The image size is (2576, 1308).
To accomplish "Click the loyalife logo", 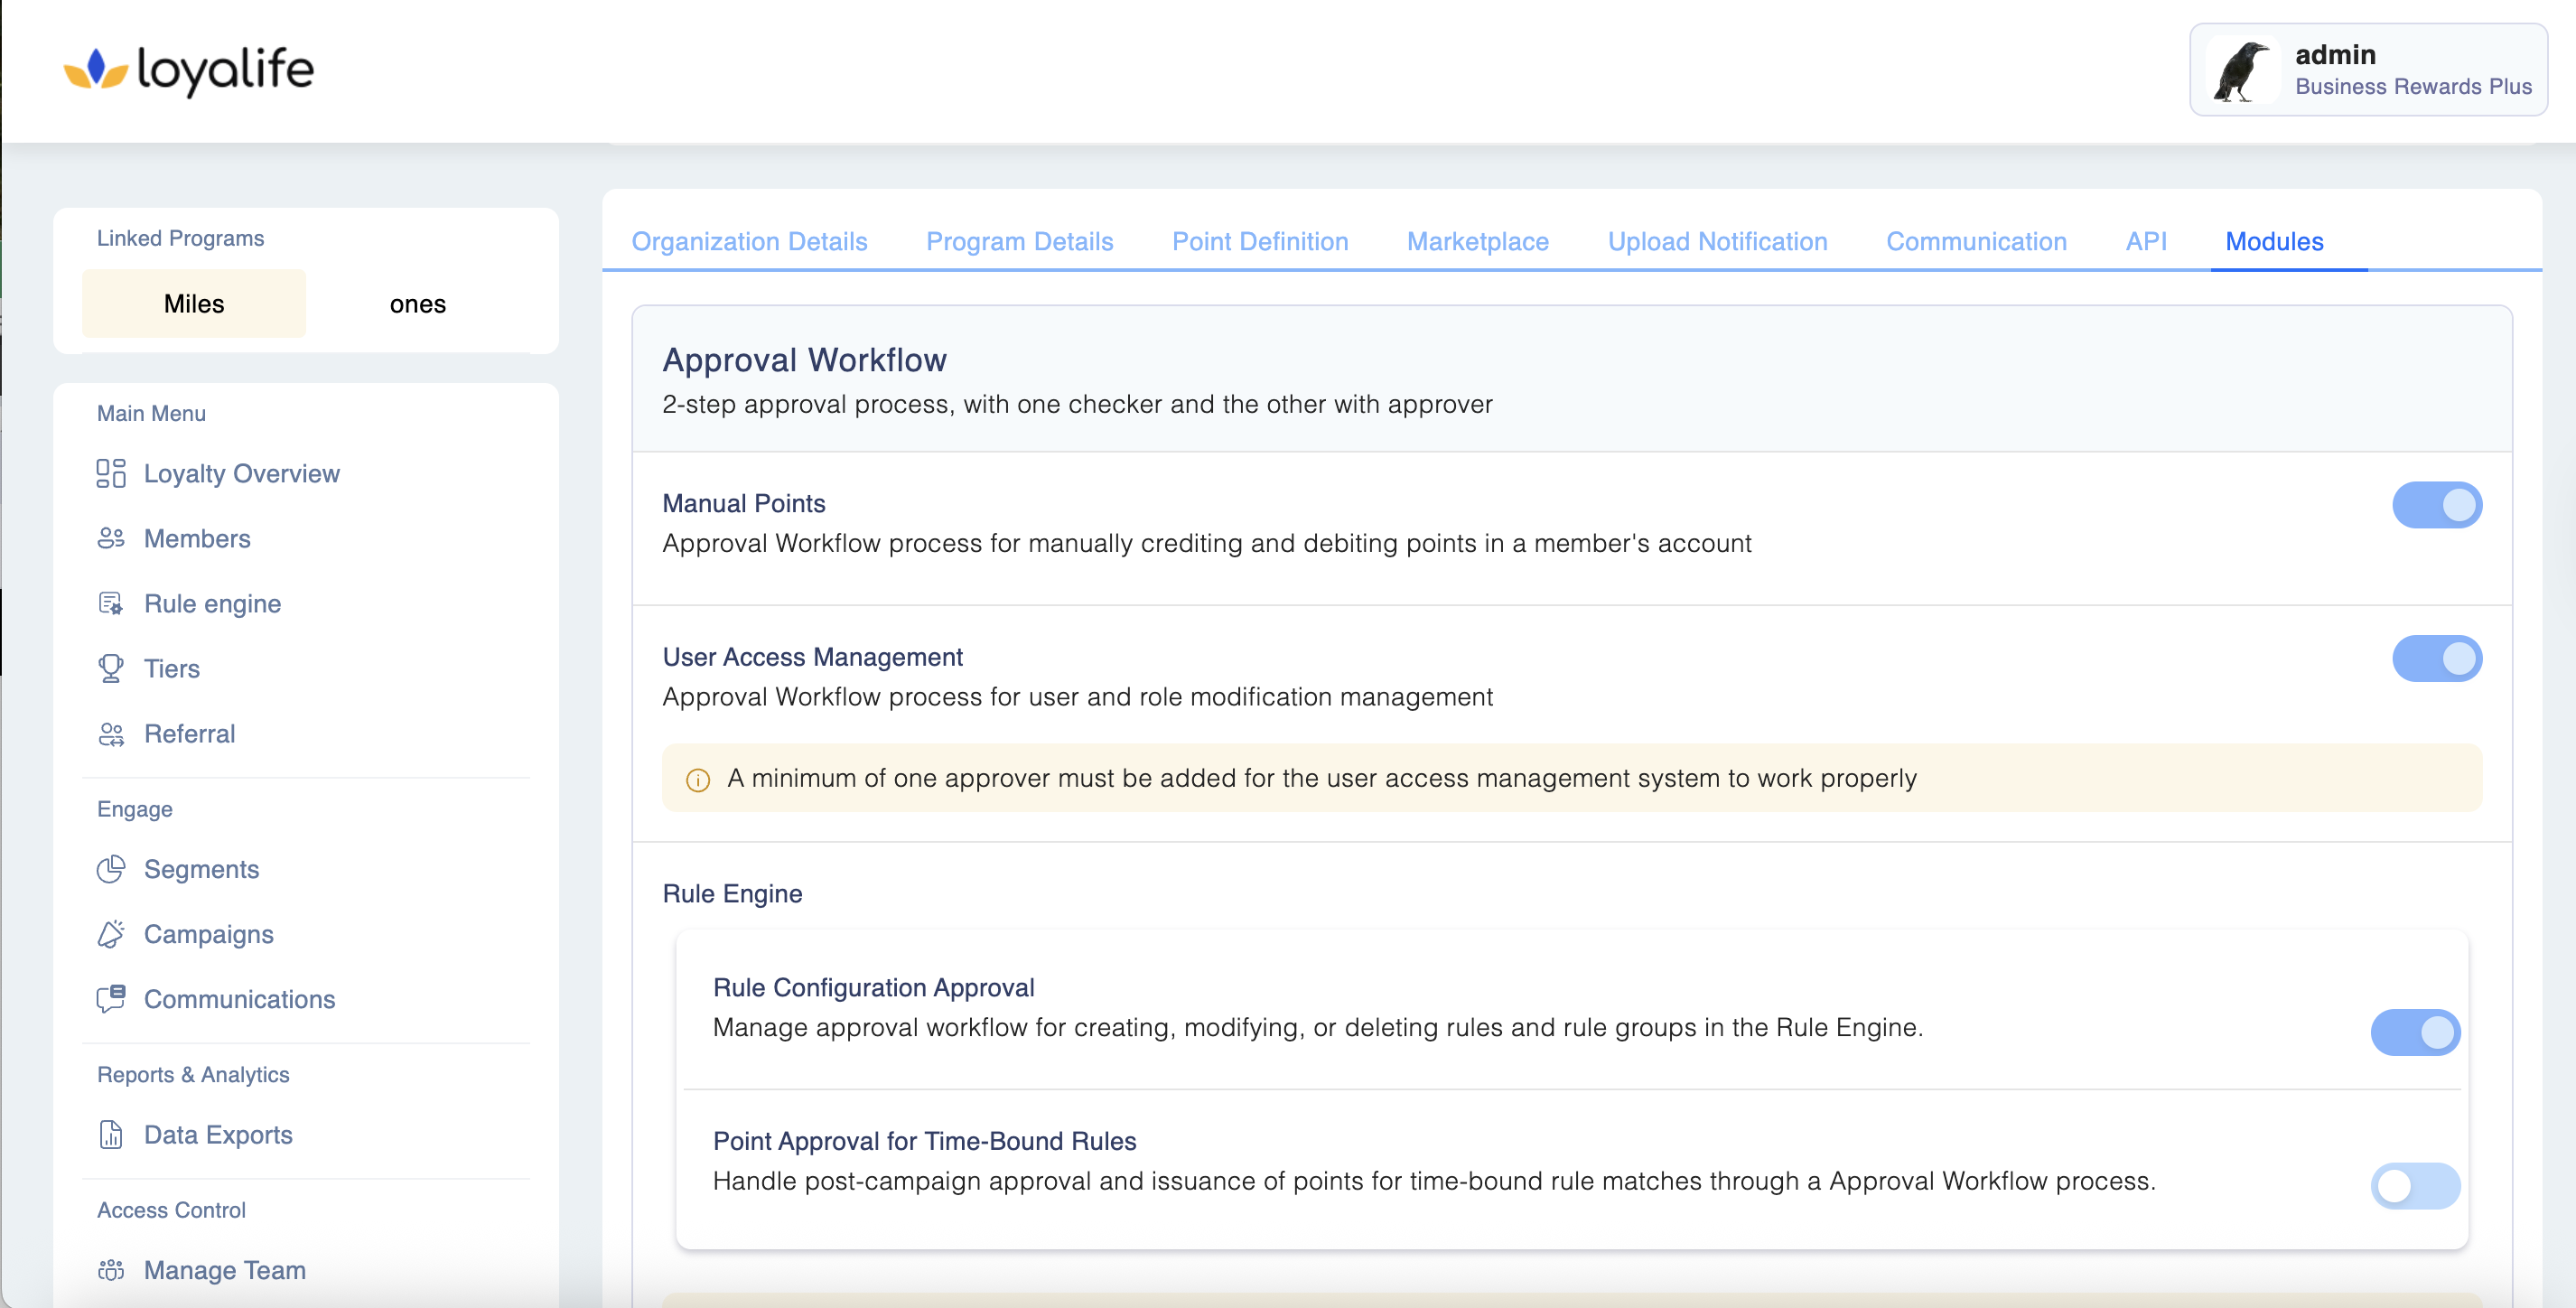I will tap(189, 70).
